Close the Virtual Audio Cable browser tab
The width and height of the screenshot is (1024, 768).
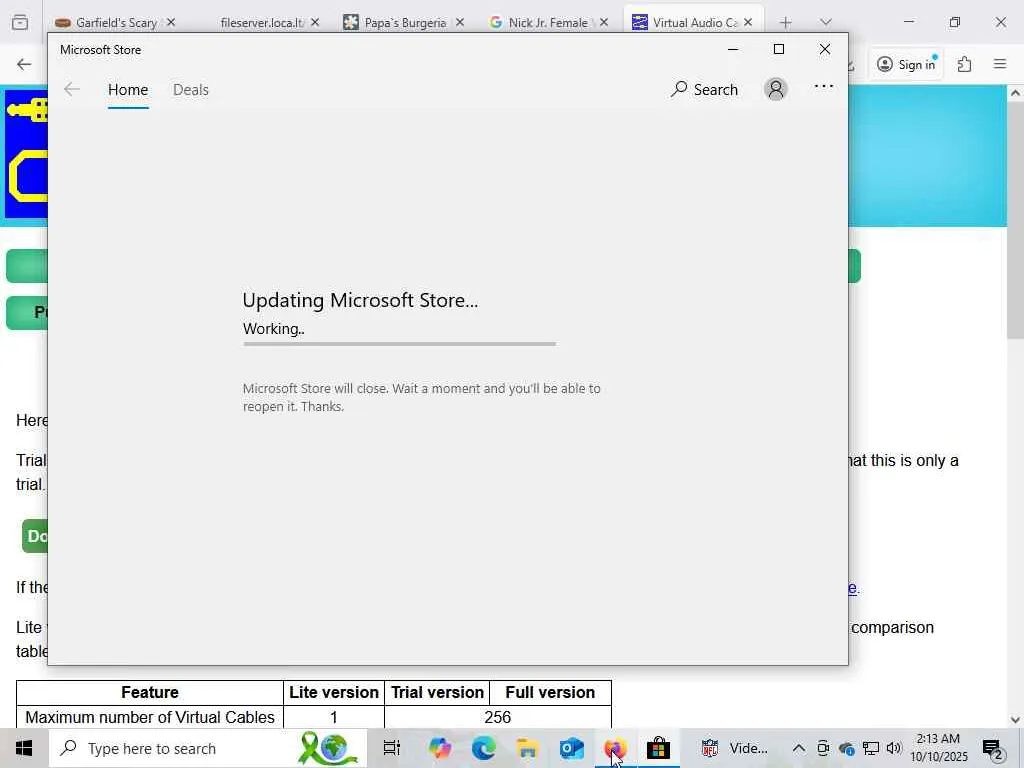[x=748, y=22]
